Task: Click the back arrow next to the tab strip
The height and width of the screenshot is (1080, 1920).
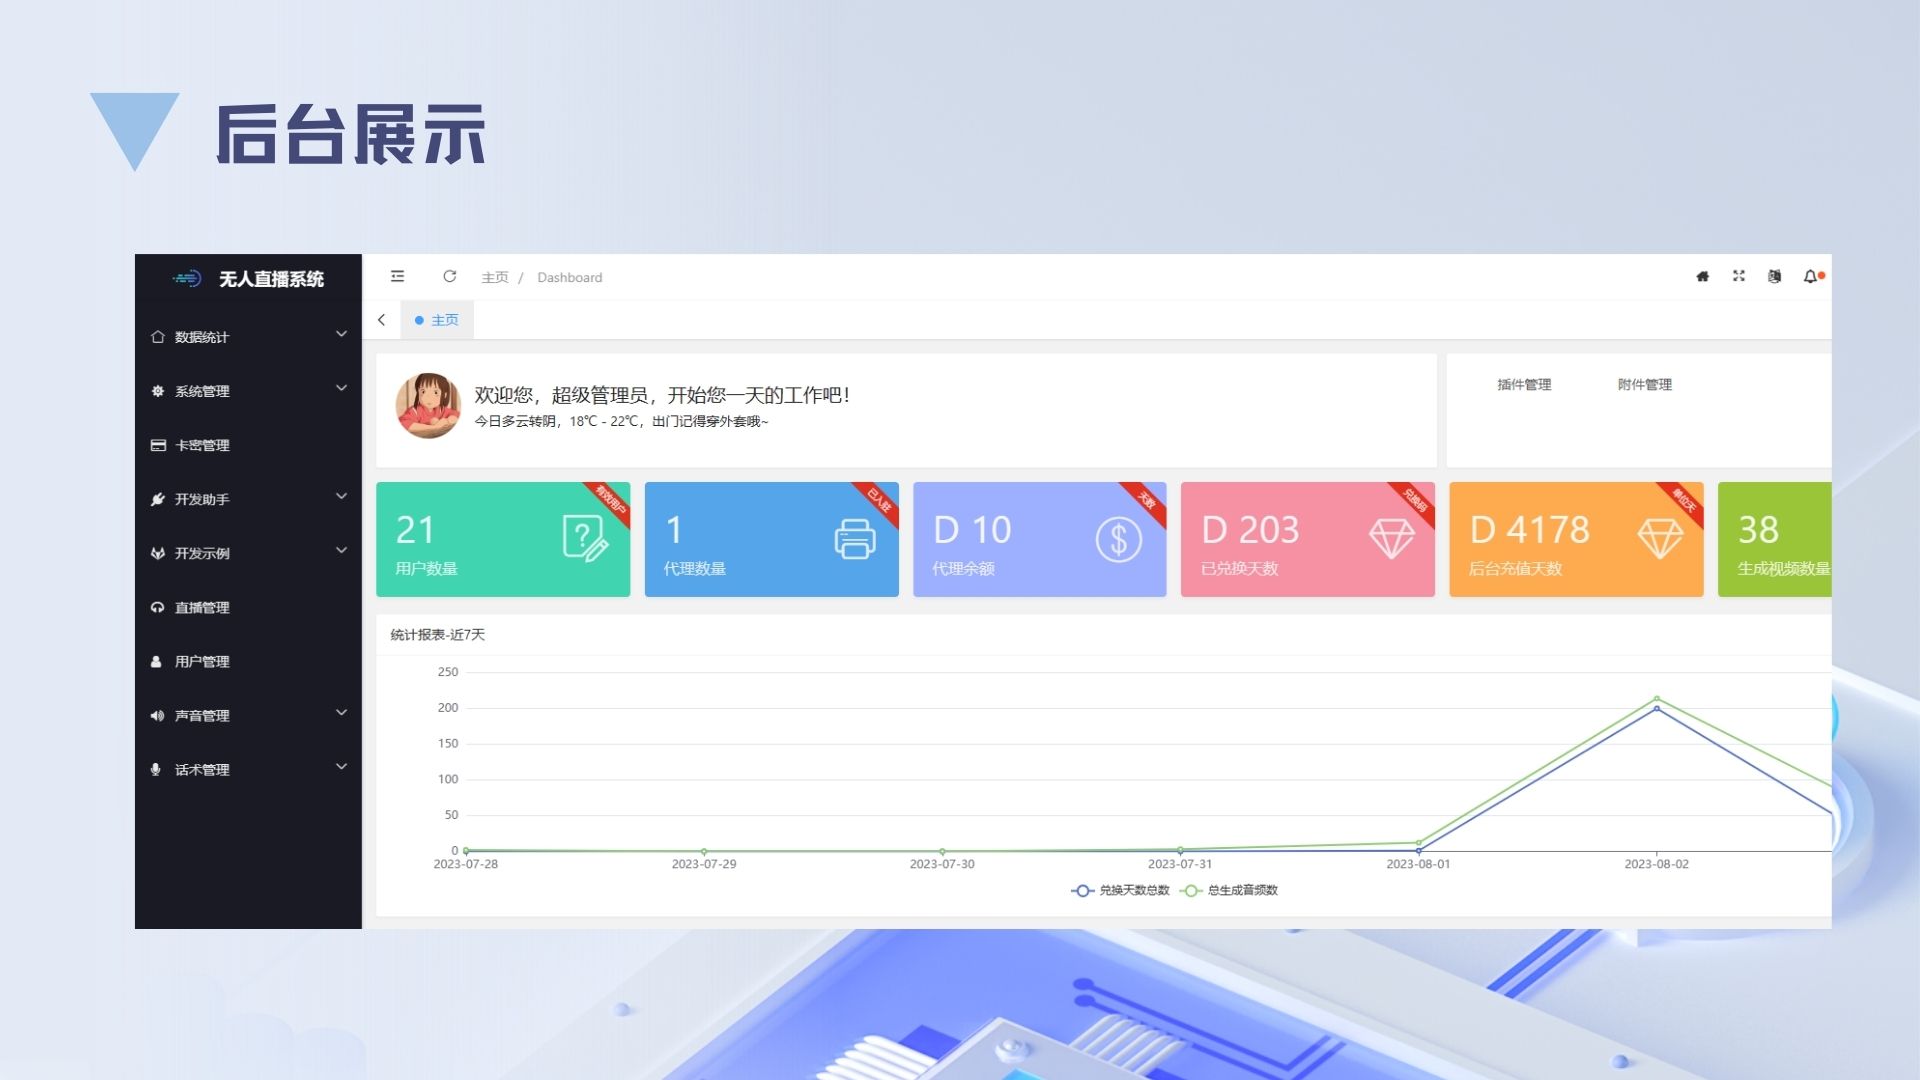Action: click(381, 320)
